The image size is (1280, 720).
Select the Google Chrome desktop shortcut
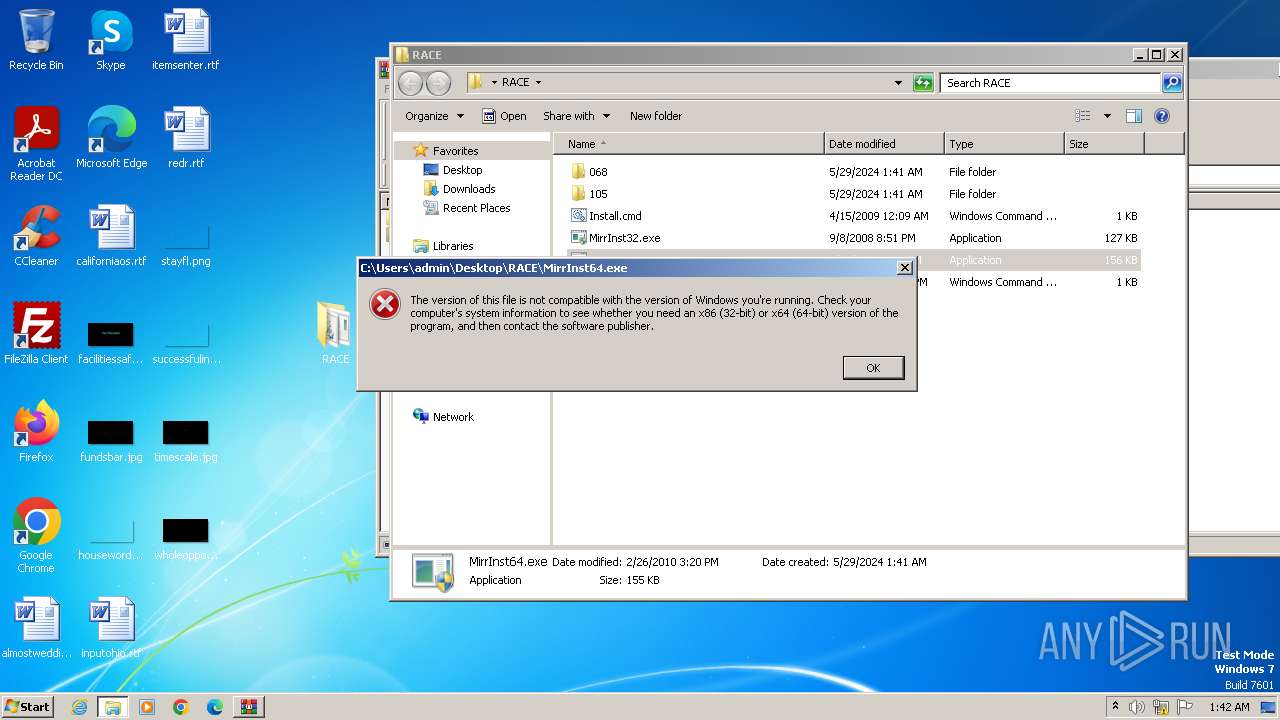[x=36, y=536]
